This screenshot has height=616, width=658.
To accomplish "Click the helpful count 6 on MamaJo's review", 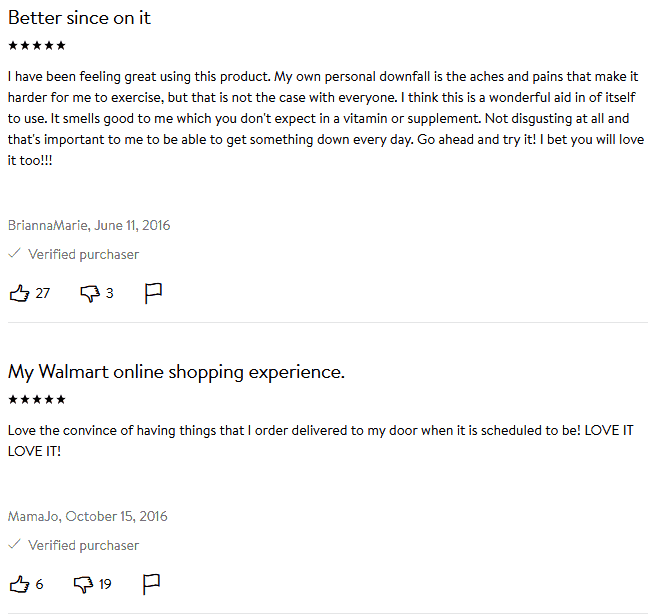I will click(x=39, y=584).
